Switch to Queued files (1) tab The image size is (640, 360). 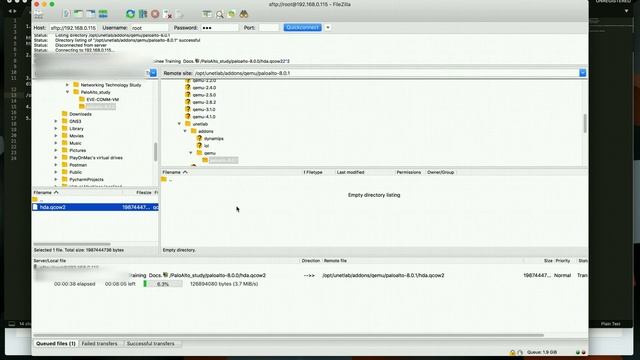56,344
